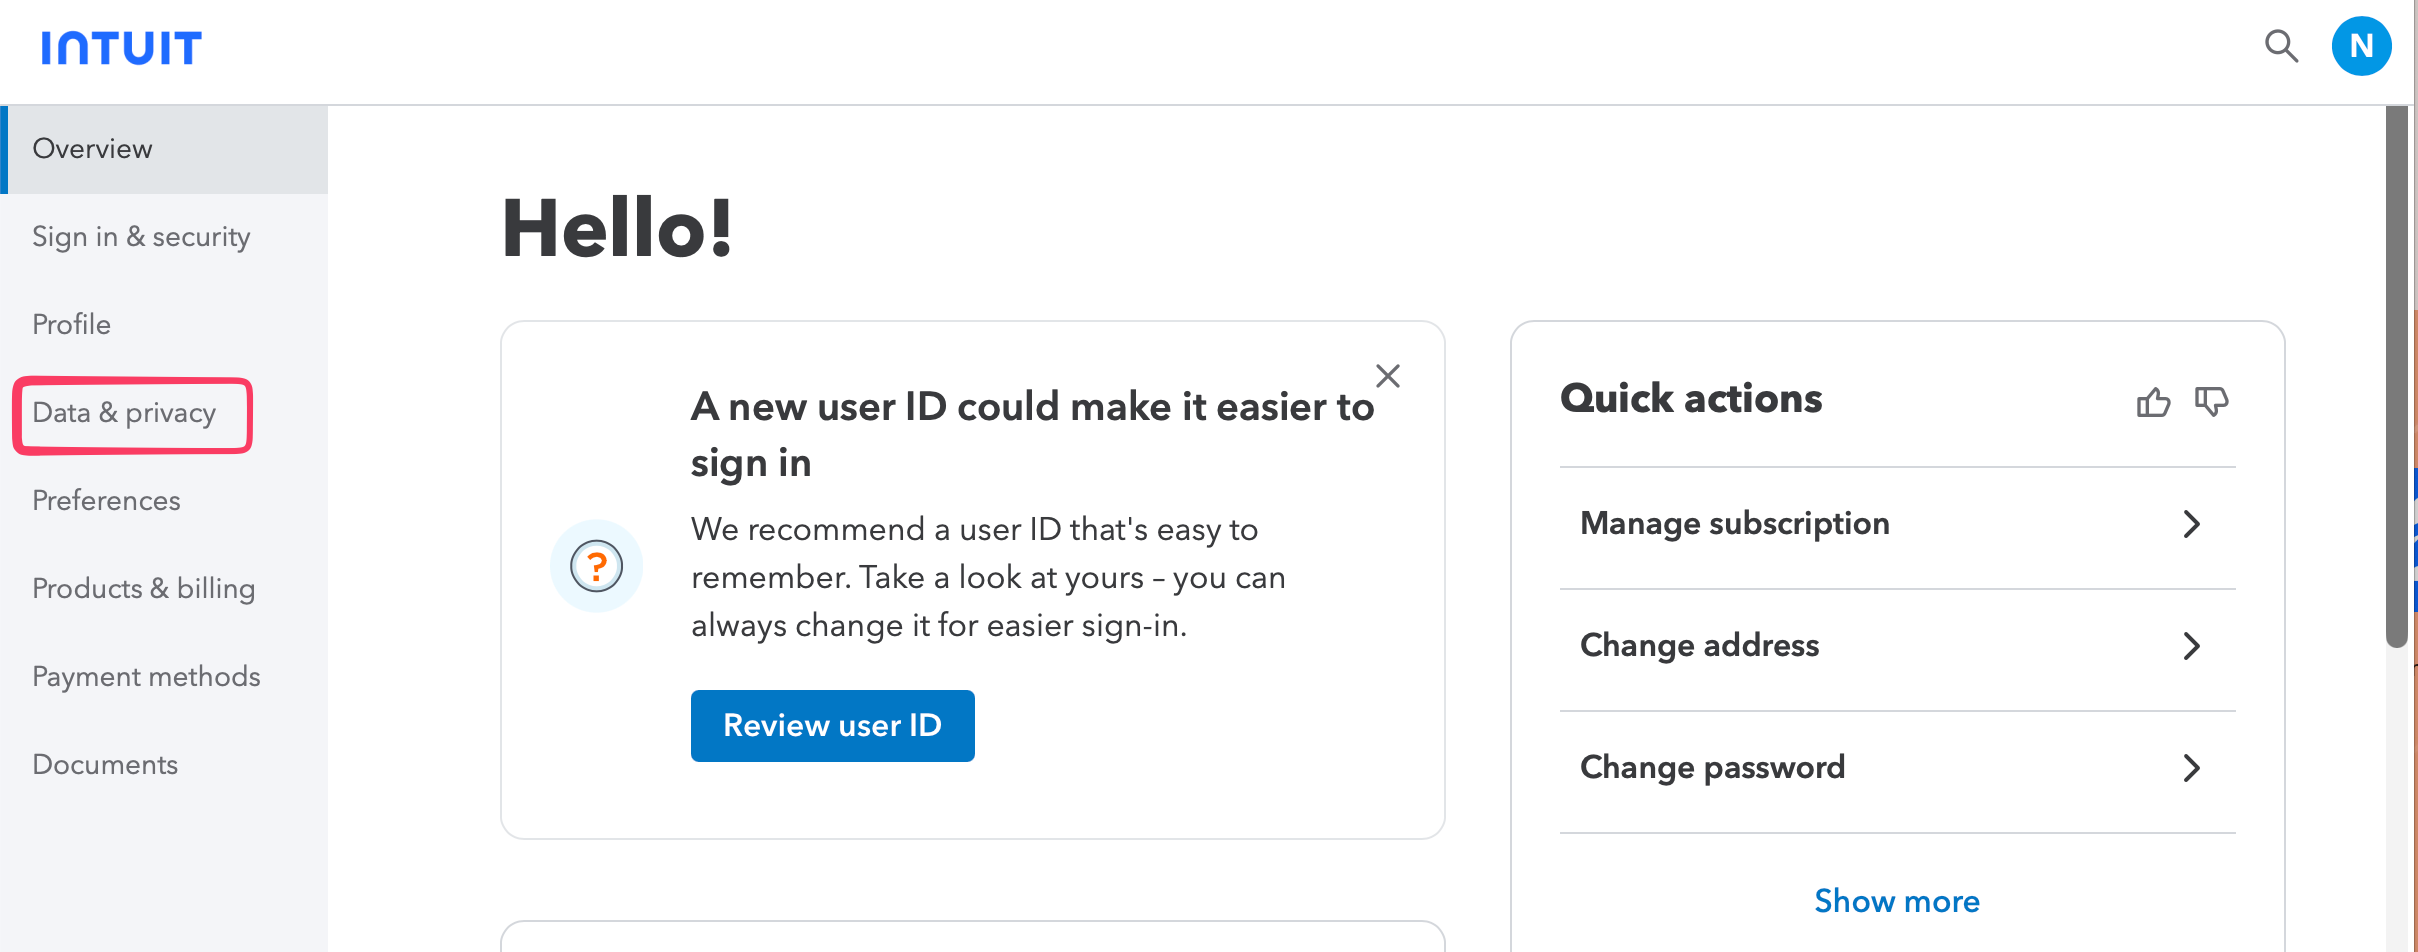Open Products & billing settings

tap(143, 588)
